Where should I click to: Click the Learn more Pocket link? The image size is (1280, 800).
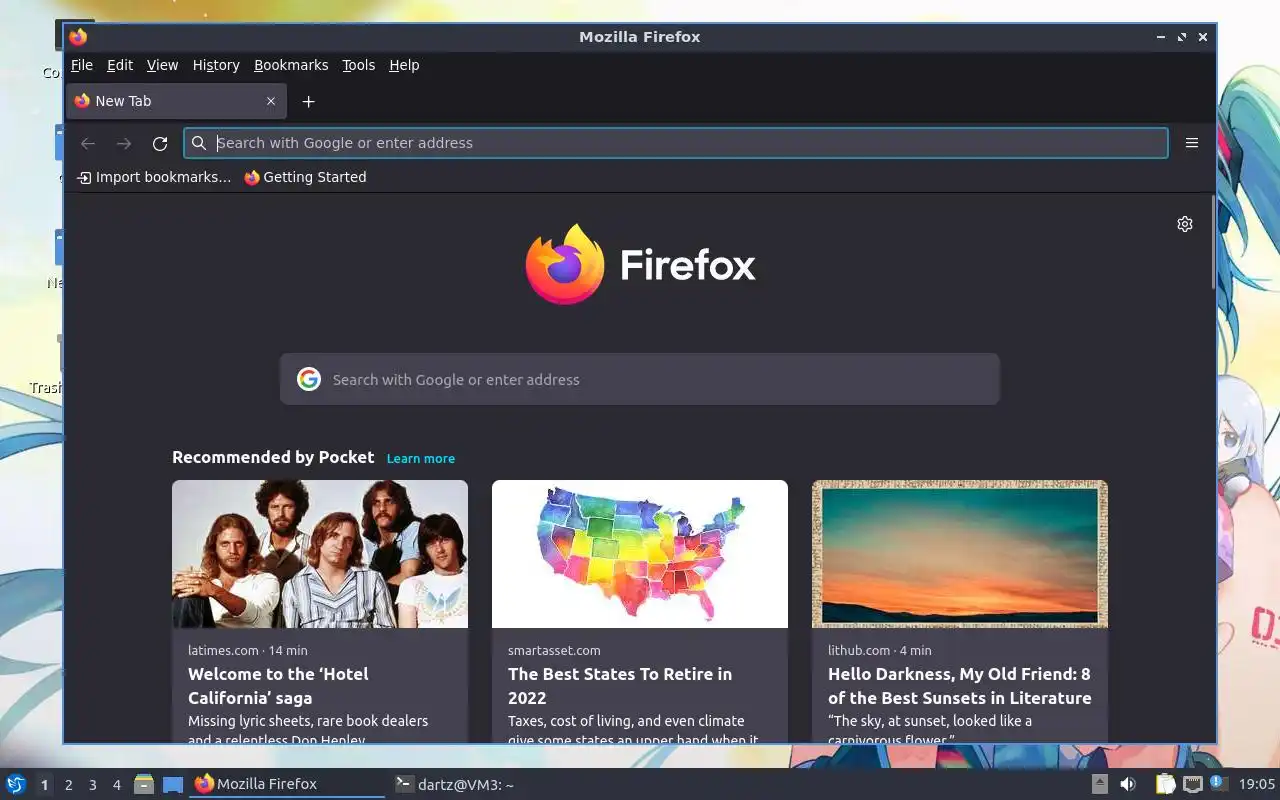421,458
